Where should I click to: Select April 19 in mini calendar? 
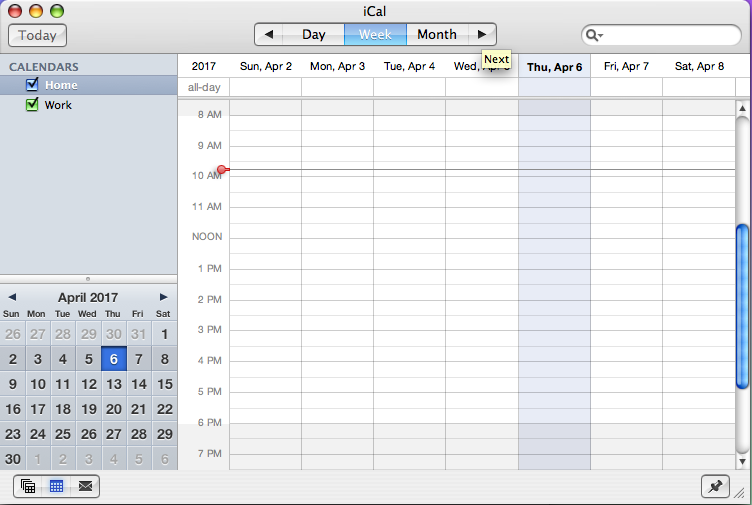[89, 409]
